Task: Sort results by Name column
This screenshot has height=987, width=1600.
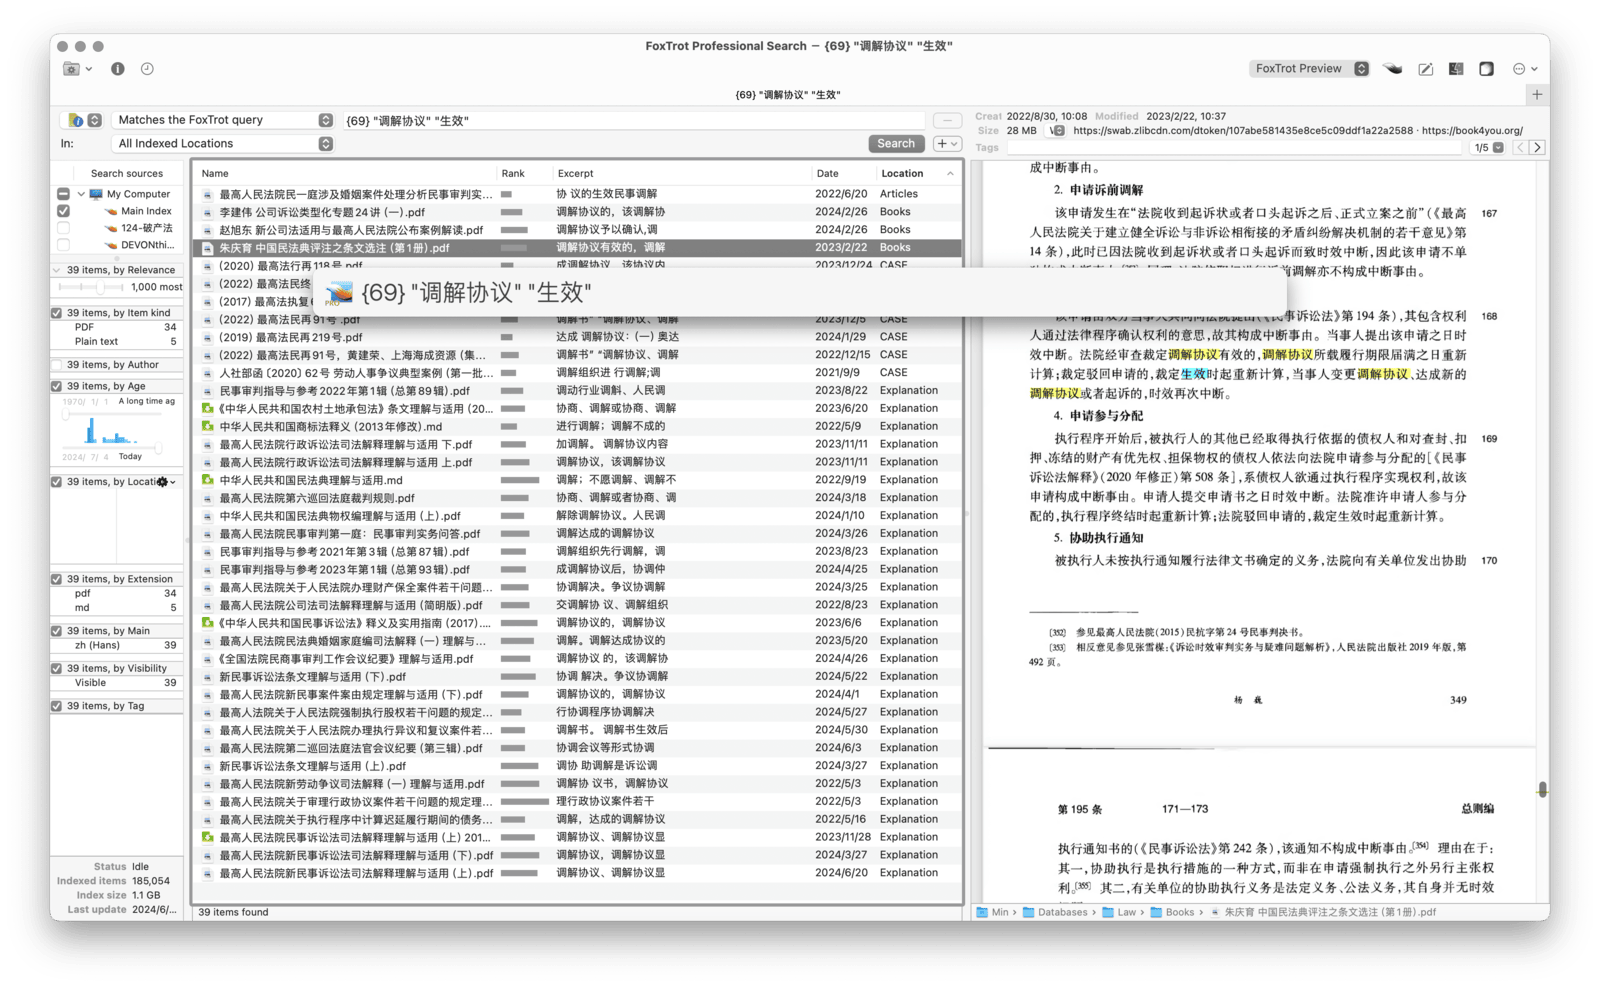Action: 344,173
